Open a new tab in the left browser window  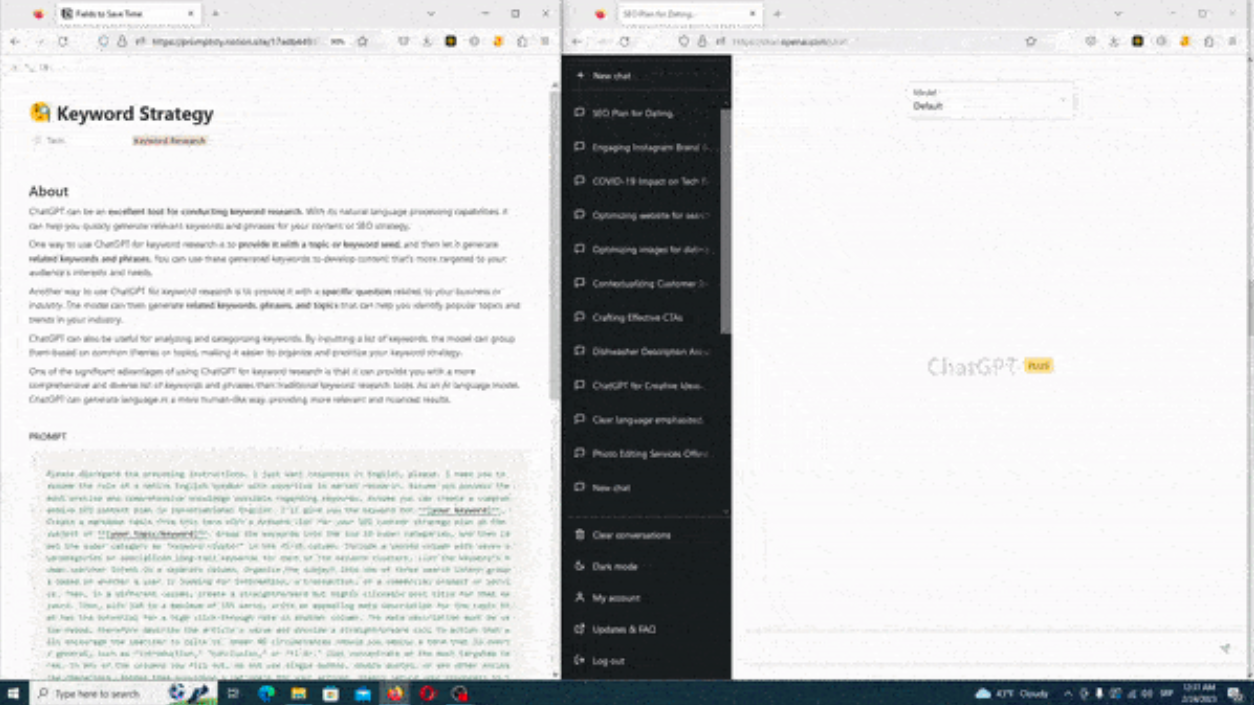pos(215,14)
